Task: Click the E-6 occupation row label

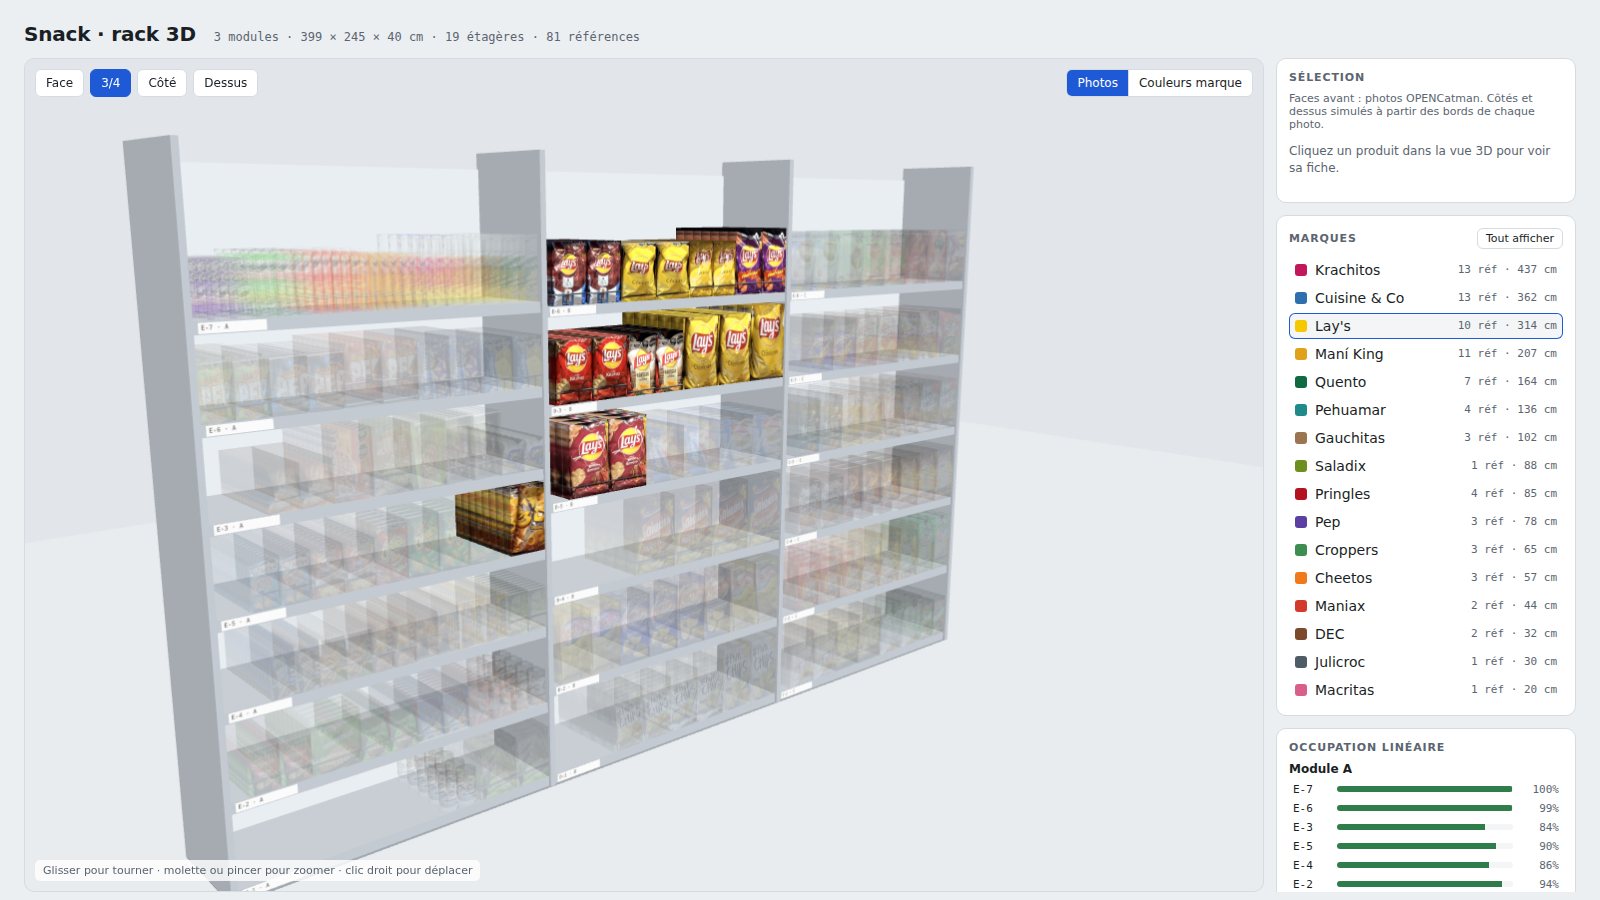Action: point(1303,808)
